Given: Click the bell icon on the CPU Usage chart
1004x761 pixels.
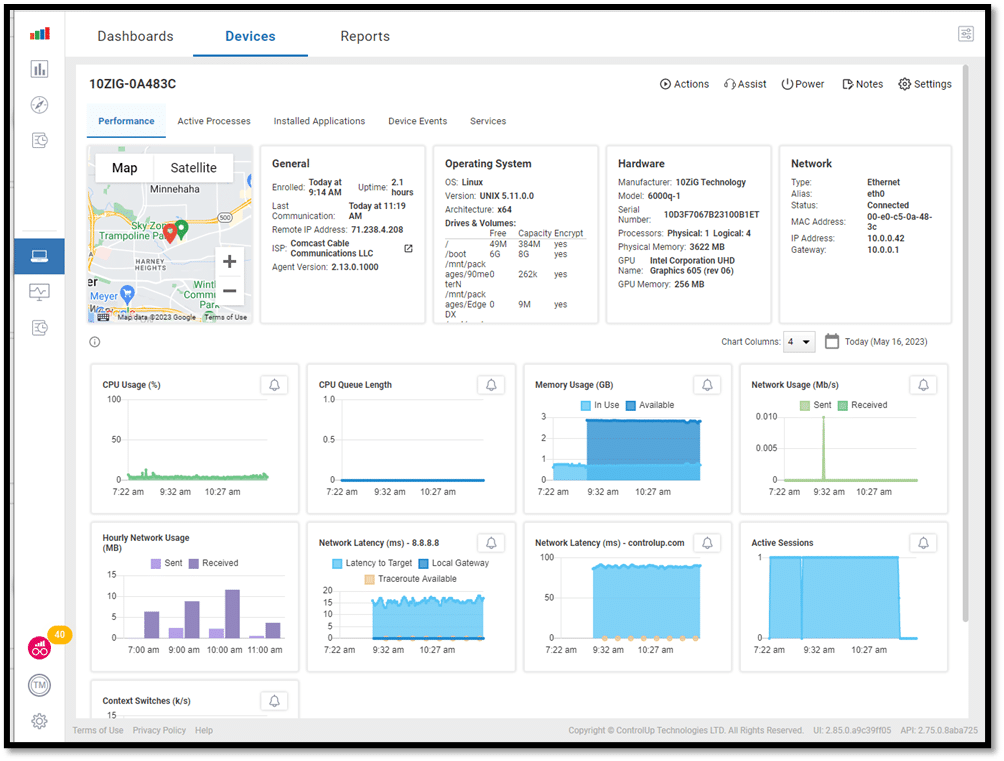Looking at the screenshot, I should click(x=275, y=385).
